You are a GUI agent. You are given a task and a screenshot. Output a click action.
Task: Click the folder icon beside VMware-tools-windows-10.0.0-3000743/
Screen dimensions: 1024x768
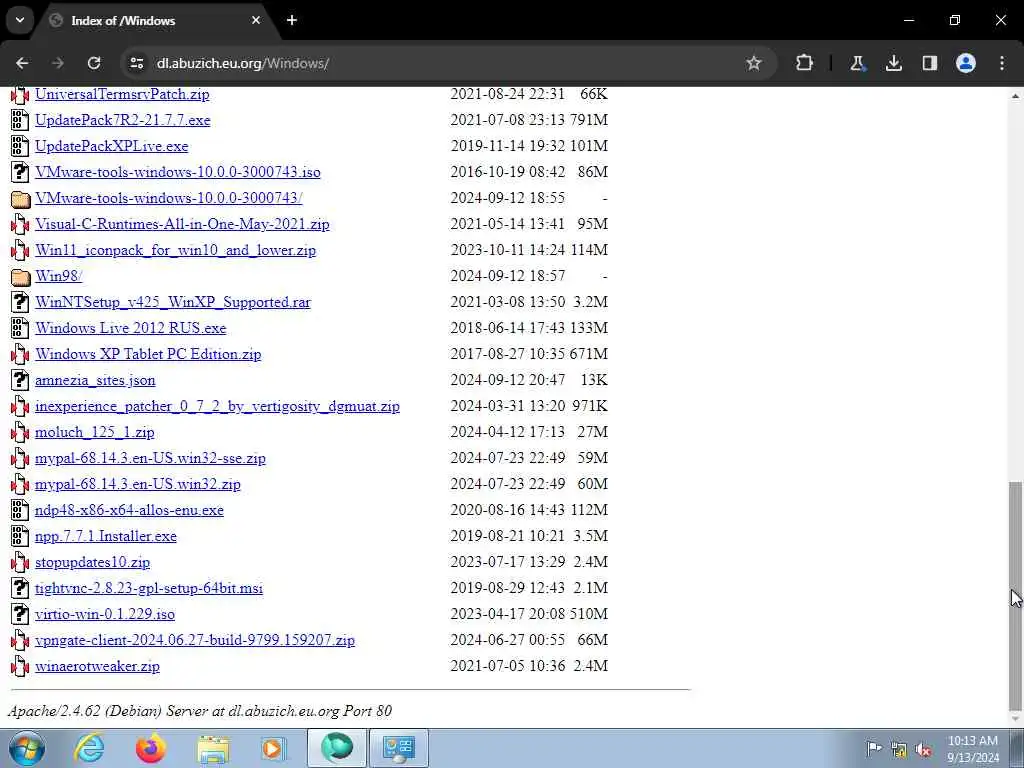[20, 198]
